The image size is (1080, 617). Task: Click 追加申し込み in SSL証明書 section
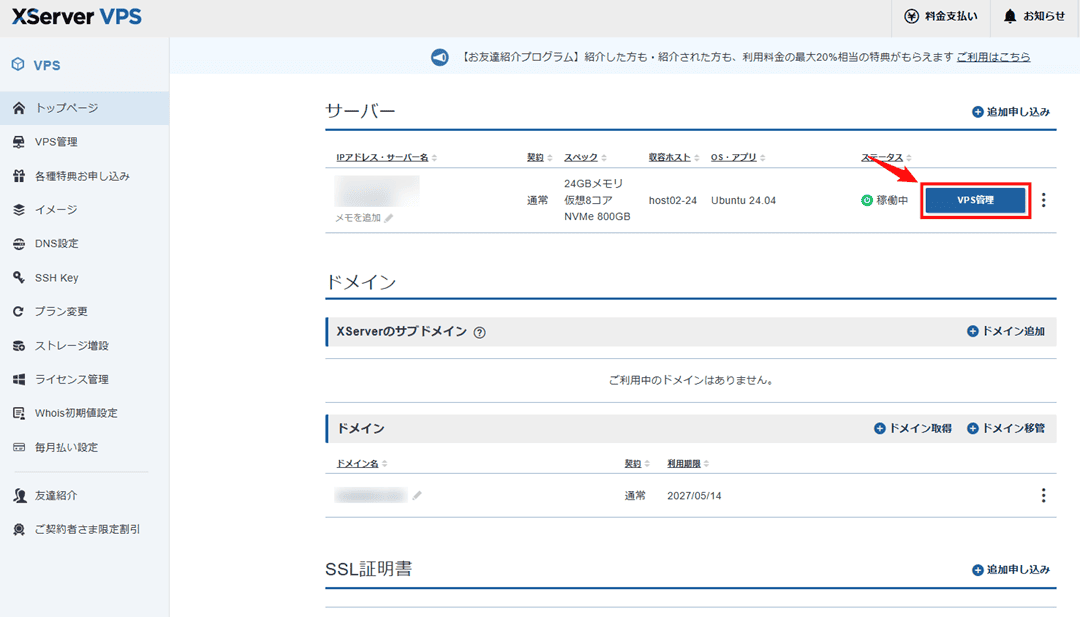[x=1011, y=569]
